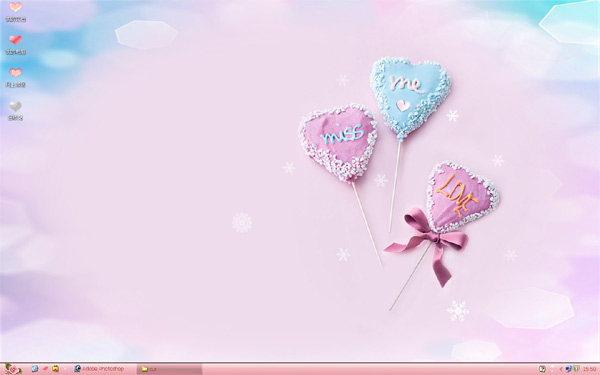This screenshot has width=600, height=375.
Task: Switch to the cur folder taskbar button
Action: click(x=170, y=369)
